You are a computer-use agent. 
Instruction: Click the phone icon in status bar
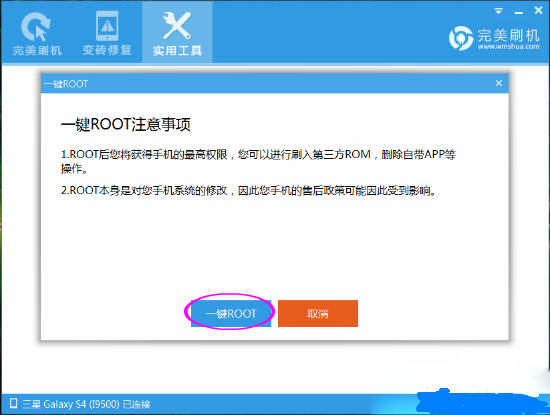[x=13, y=403]
